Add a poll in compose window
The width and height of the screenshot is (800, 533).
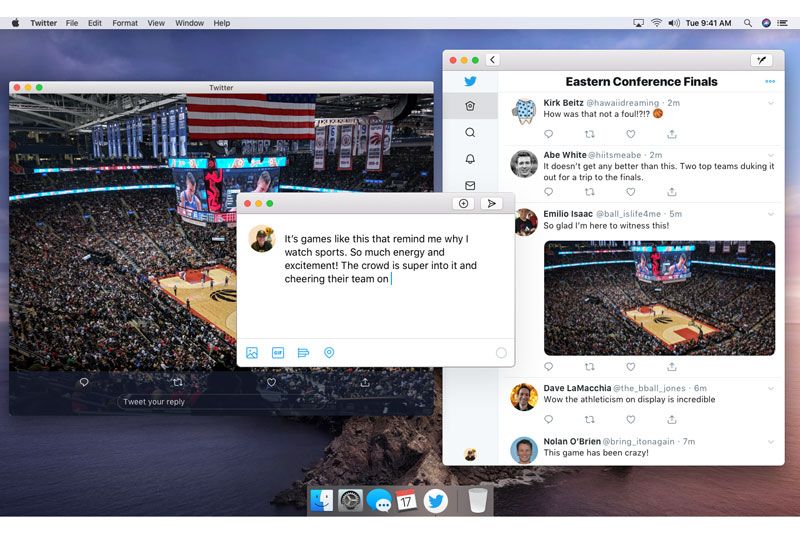coord(303,352)
